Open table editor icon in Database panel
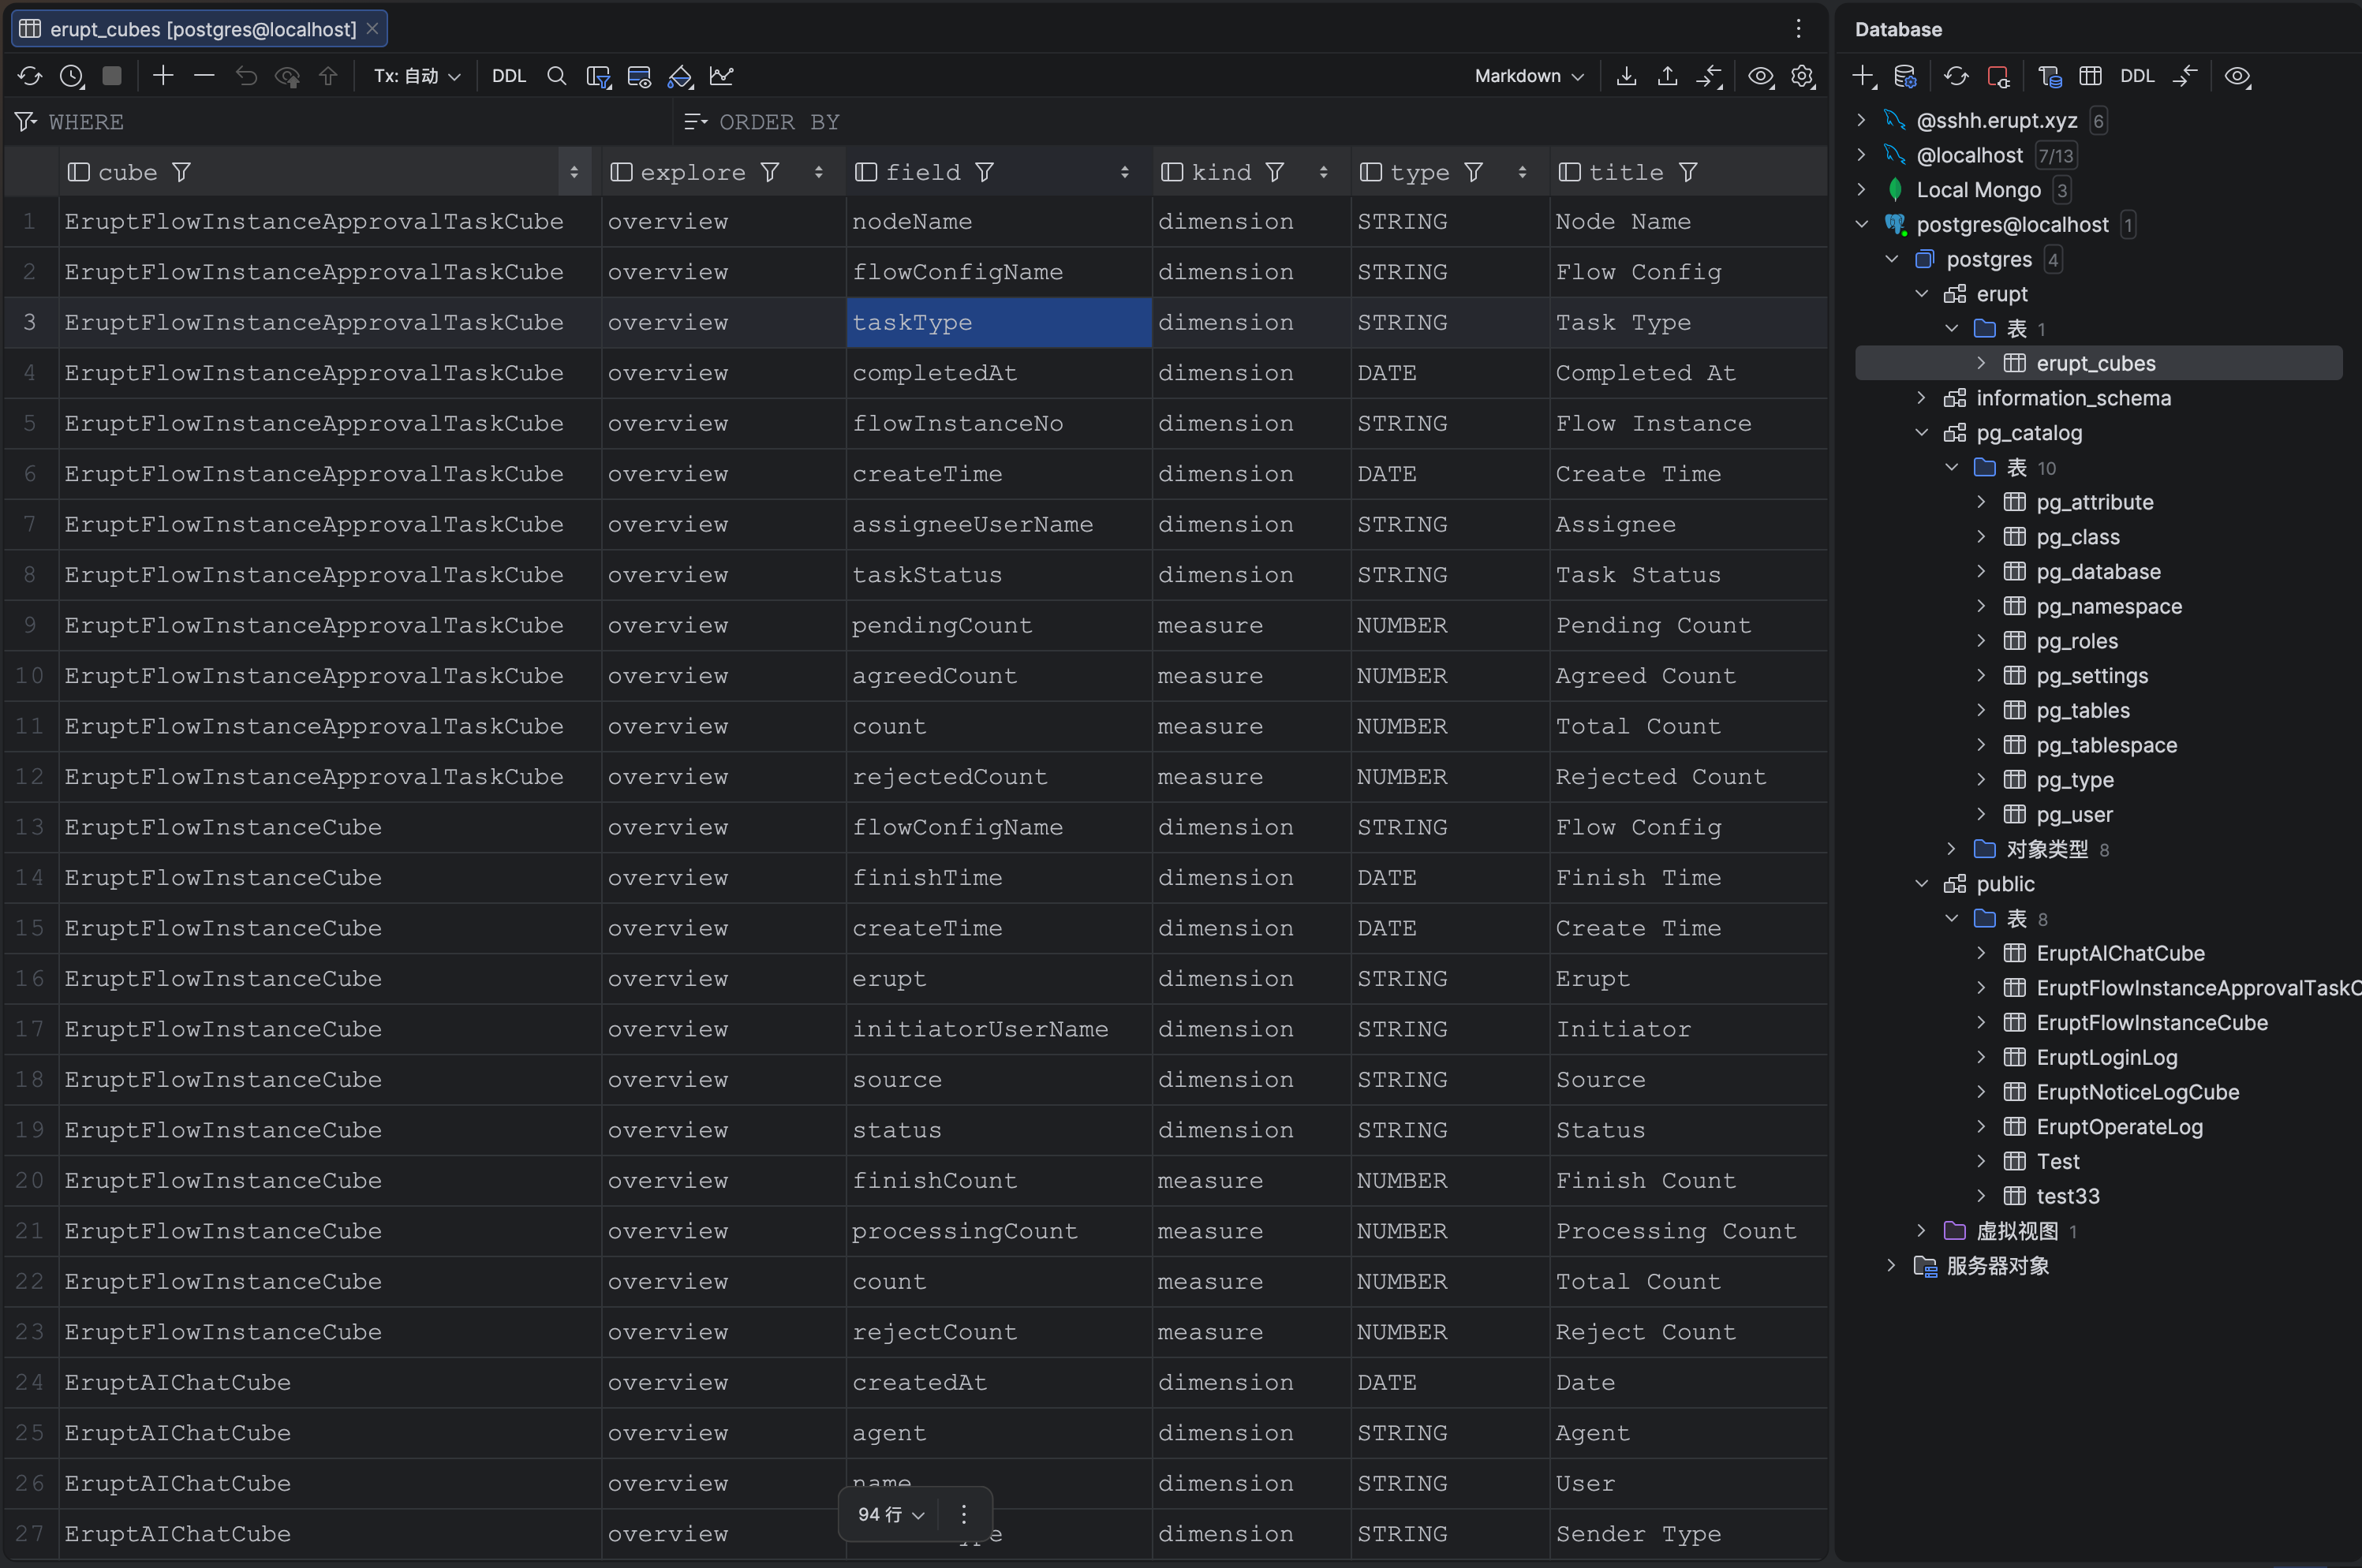The height and width of the screenshot is (1568, 2362). (x=2090, y=76)
